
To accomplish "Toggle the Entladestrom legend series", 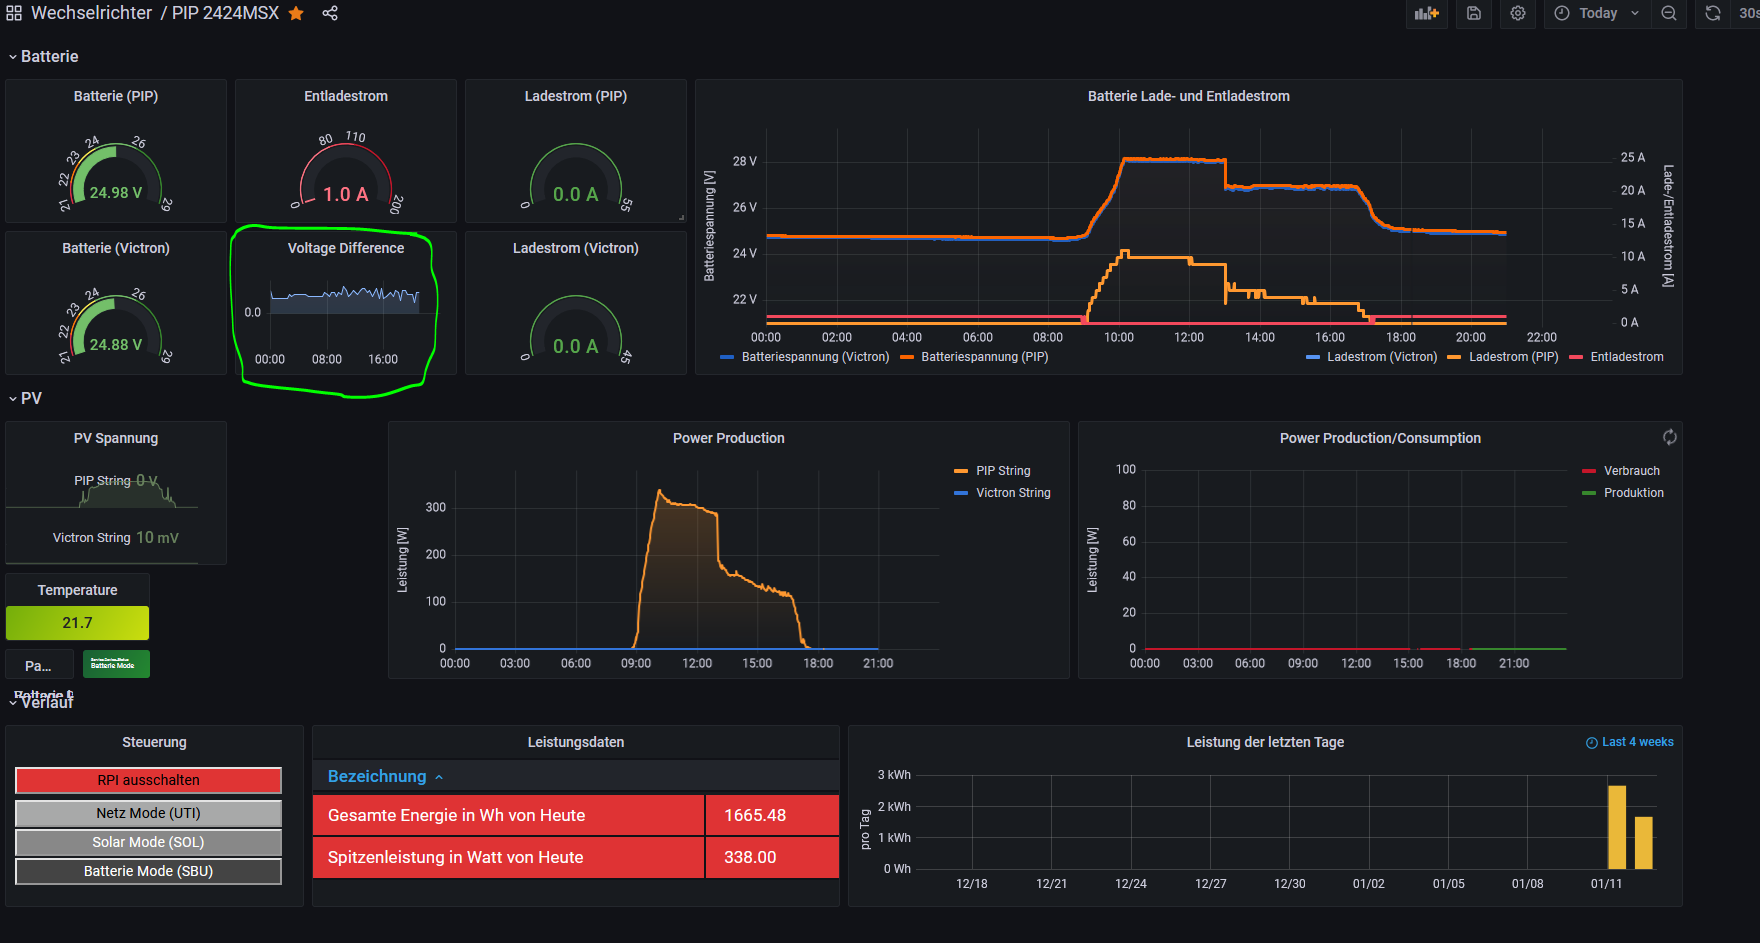I will (1626, 357).
